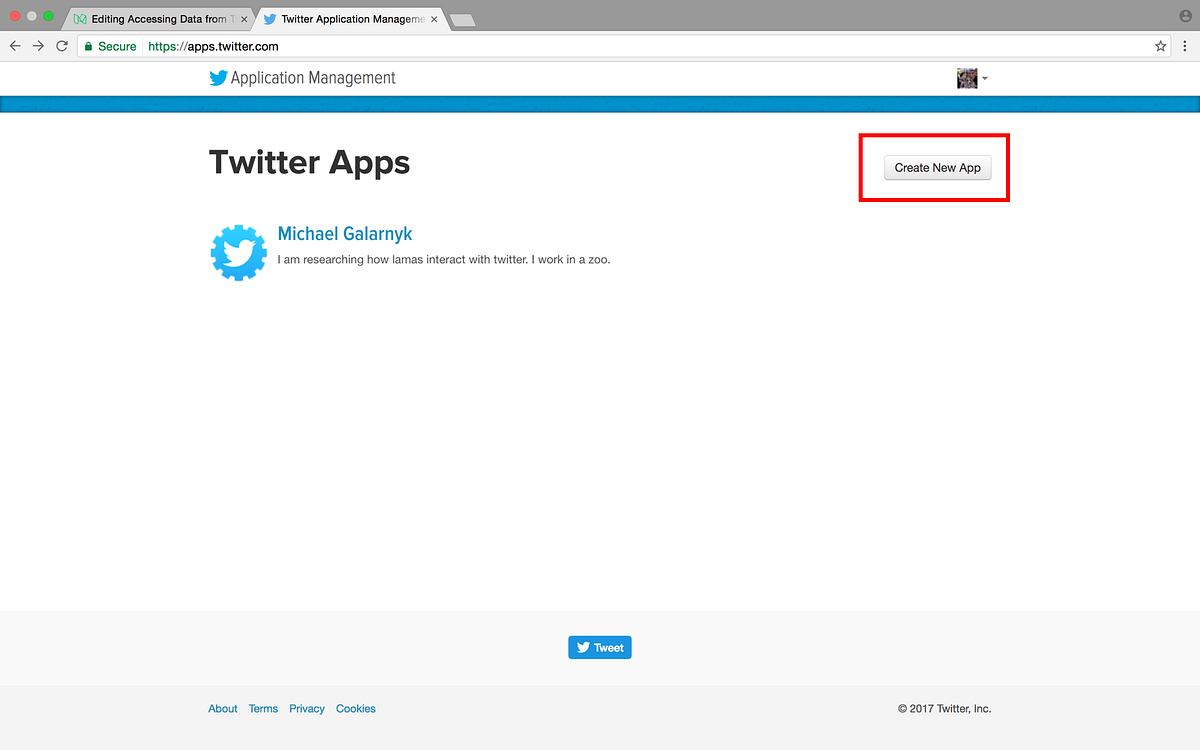The height and width of the screenshot is (750, 1200).
Task: Click the gear-styled Twitter app avatar
Action: (x=238, y=252)
